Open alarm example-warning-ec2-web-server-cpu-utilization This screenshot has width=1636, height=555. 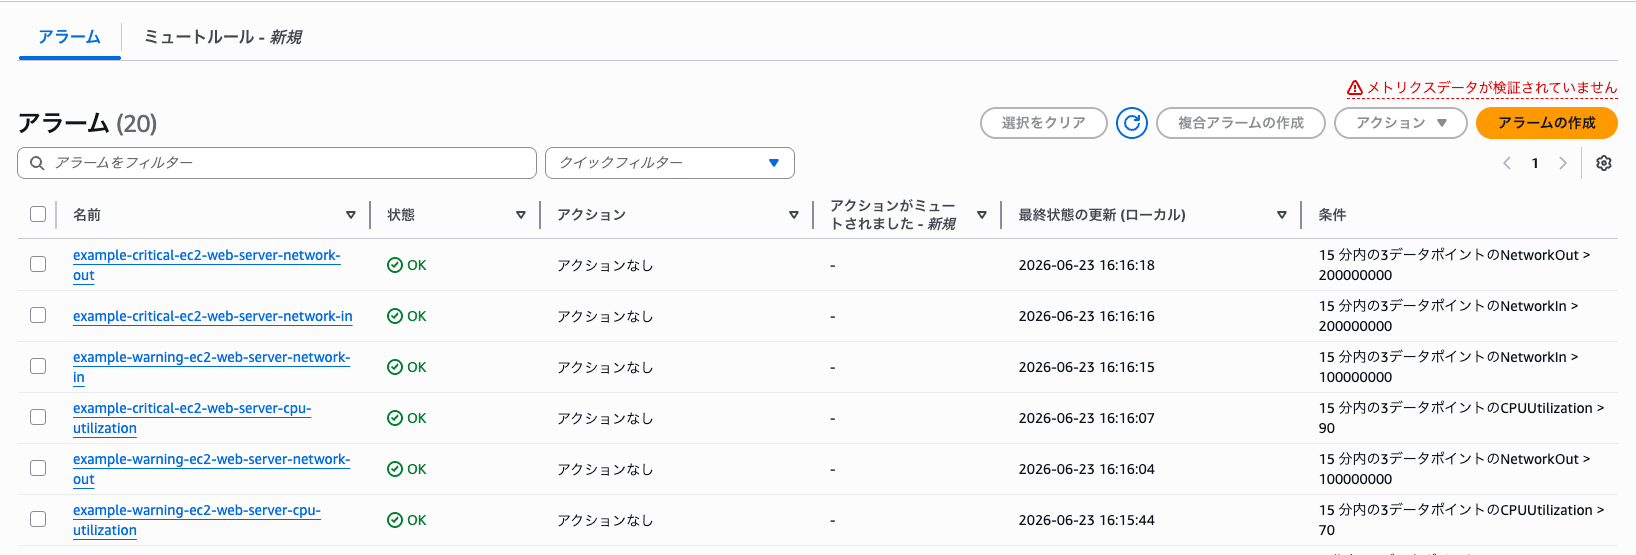click(x=197, y=520)
